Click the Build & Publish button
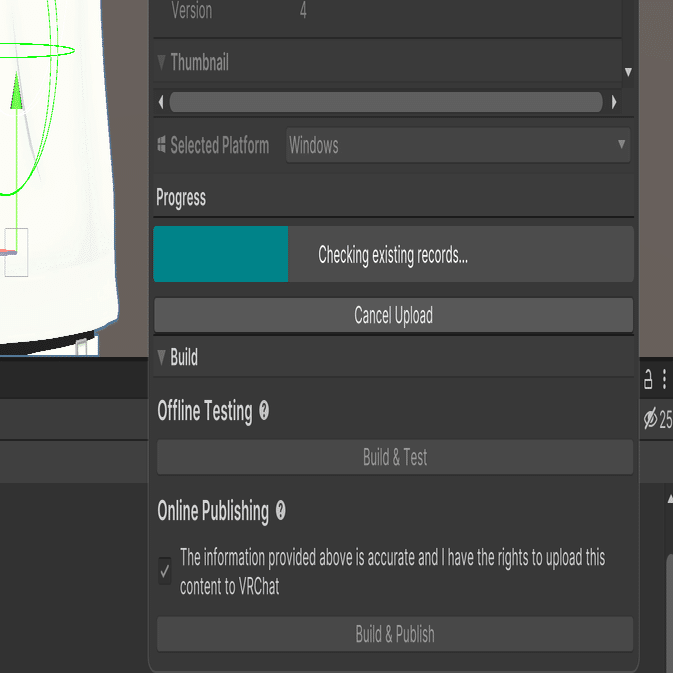Screen dimensions: 673x673 click(395, 634)
